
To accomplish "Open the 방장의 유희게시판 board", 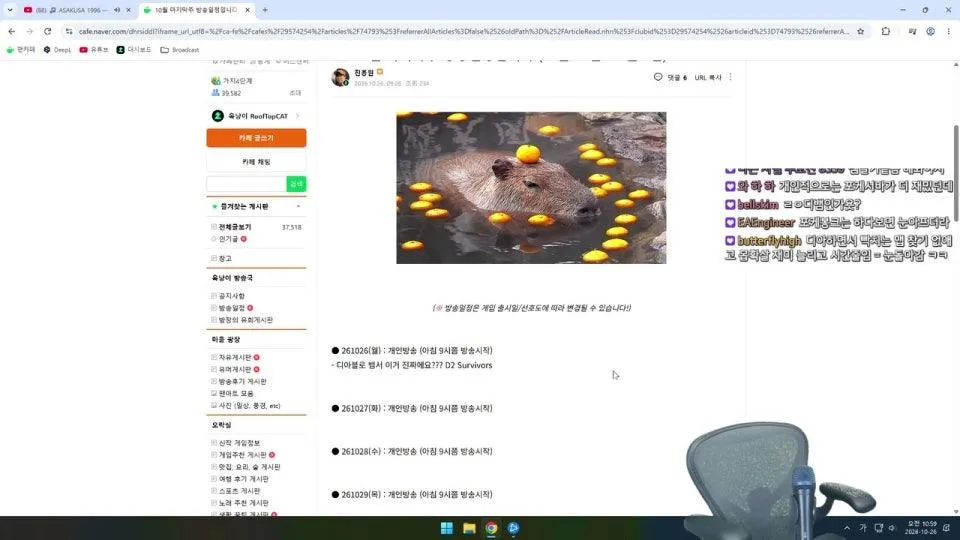I will click(246, 320).
